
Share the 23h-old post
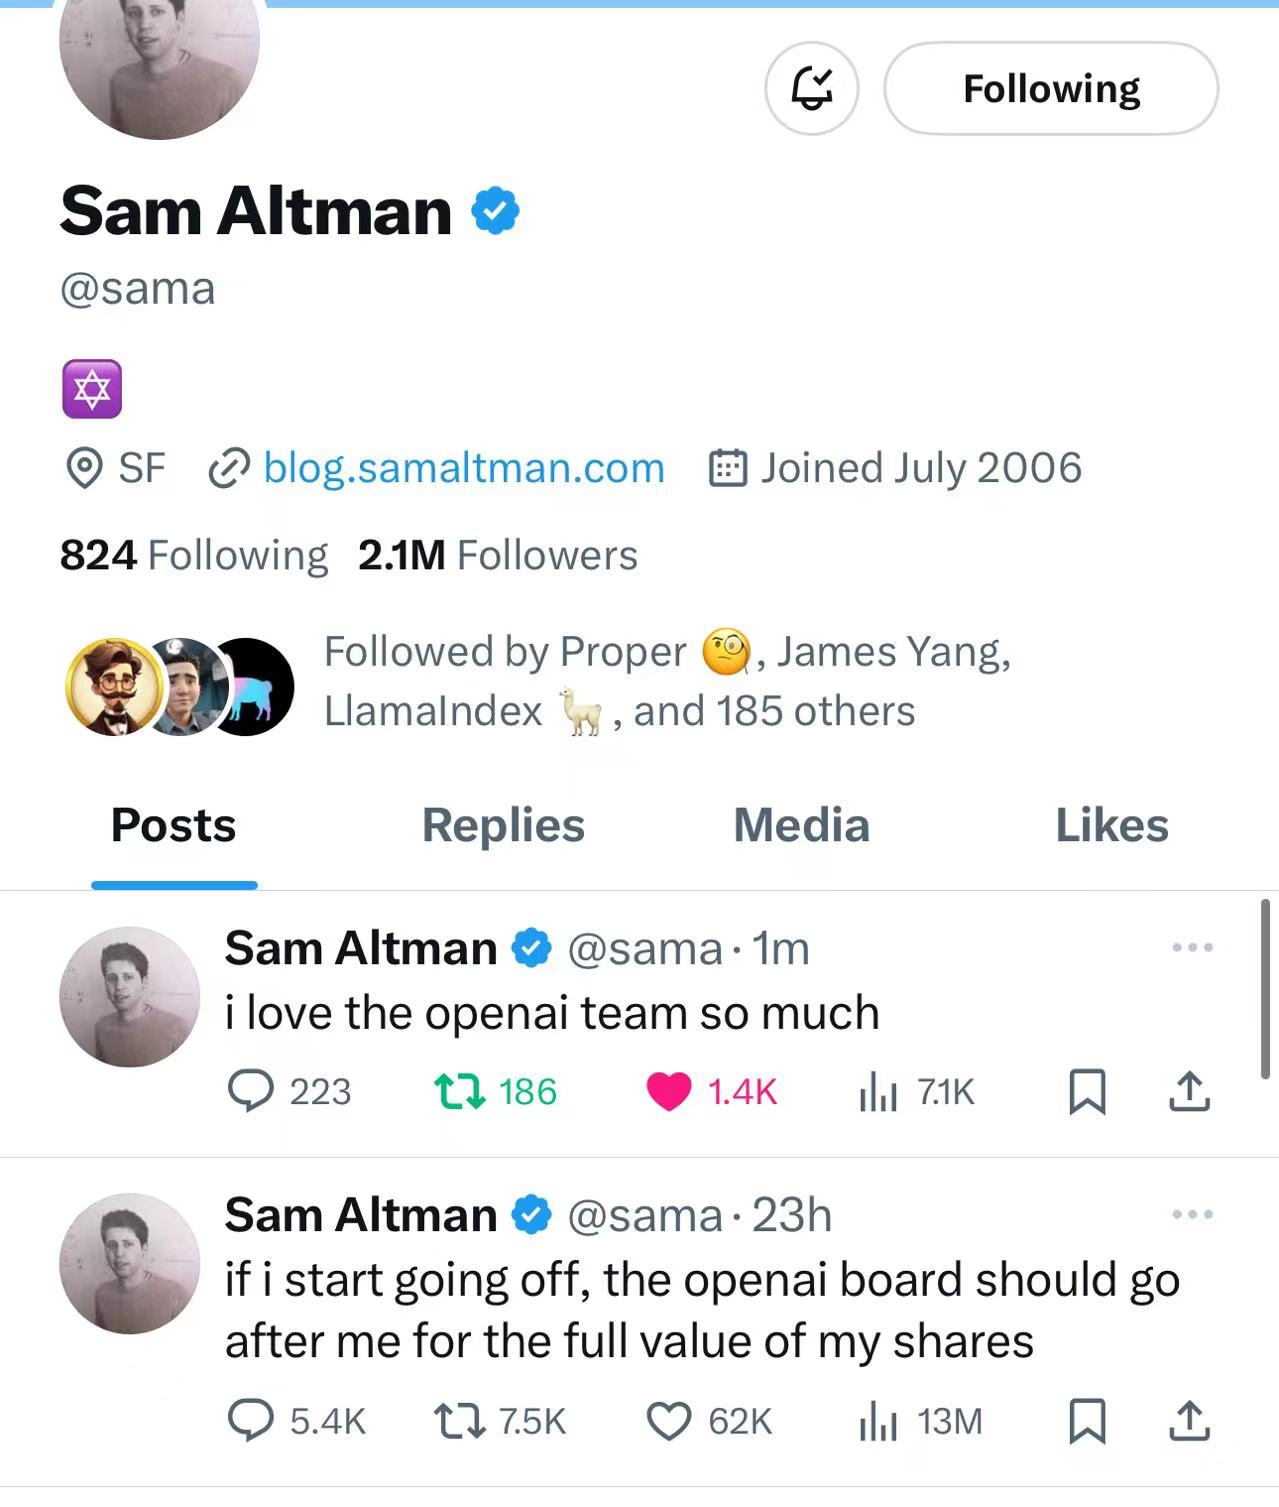pos(1189,1420)
